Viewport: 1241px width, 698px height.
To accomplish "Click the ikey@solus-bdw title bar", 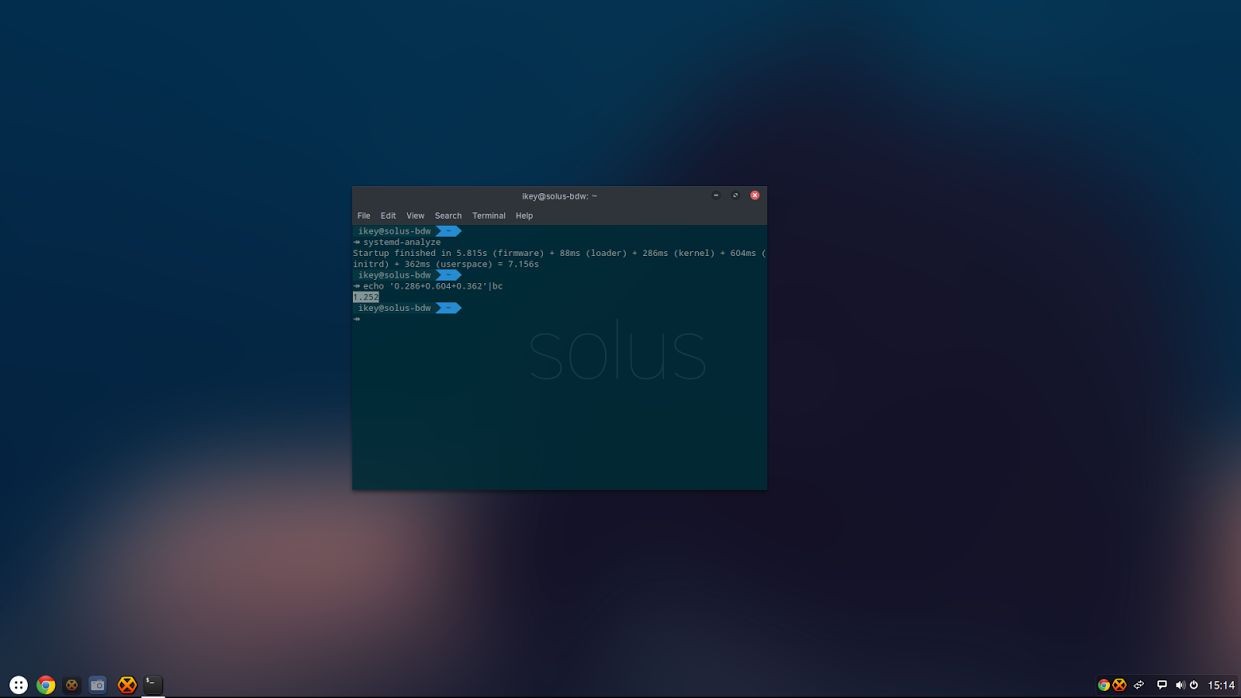I will tap(558, 196).
